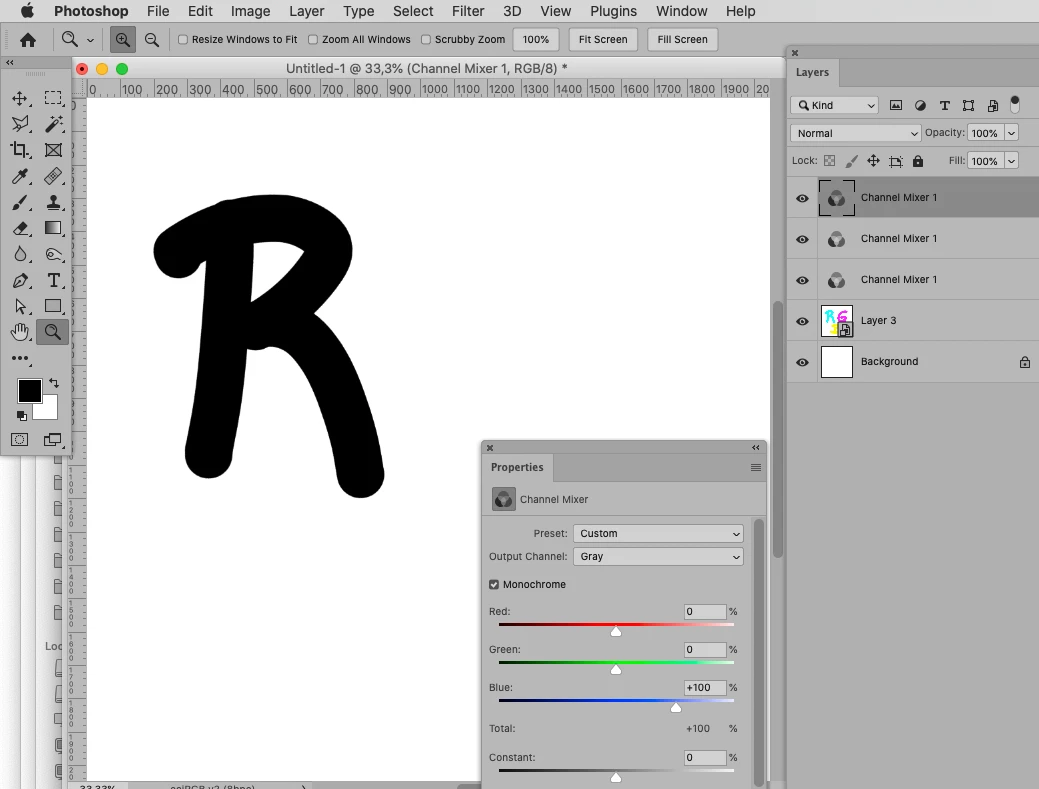Screen dimensions: 1039x789
Task: Expand the Fill slider dropdown arrow
Action: [x=1011, y=161]
